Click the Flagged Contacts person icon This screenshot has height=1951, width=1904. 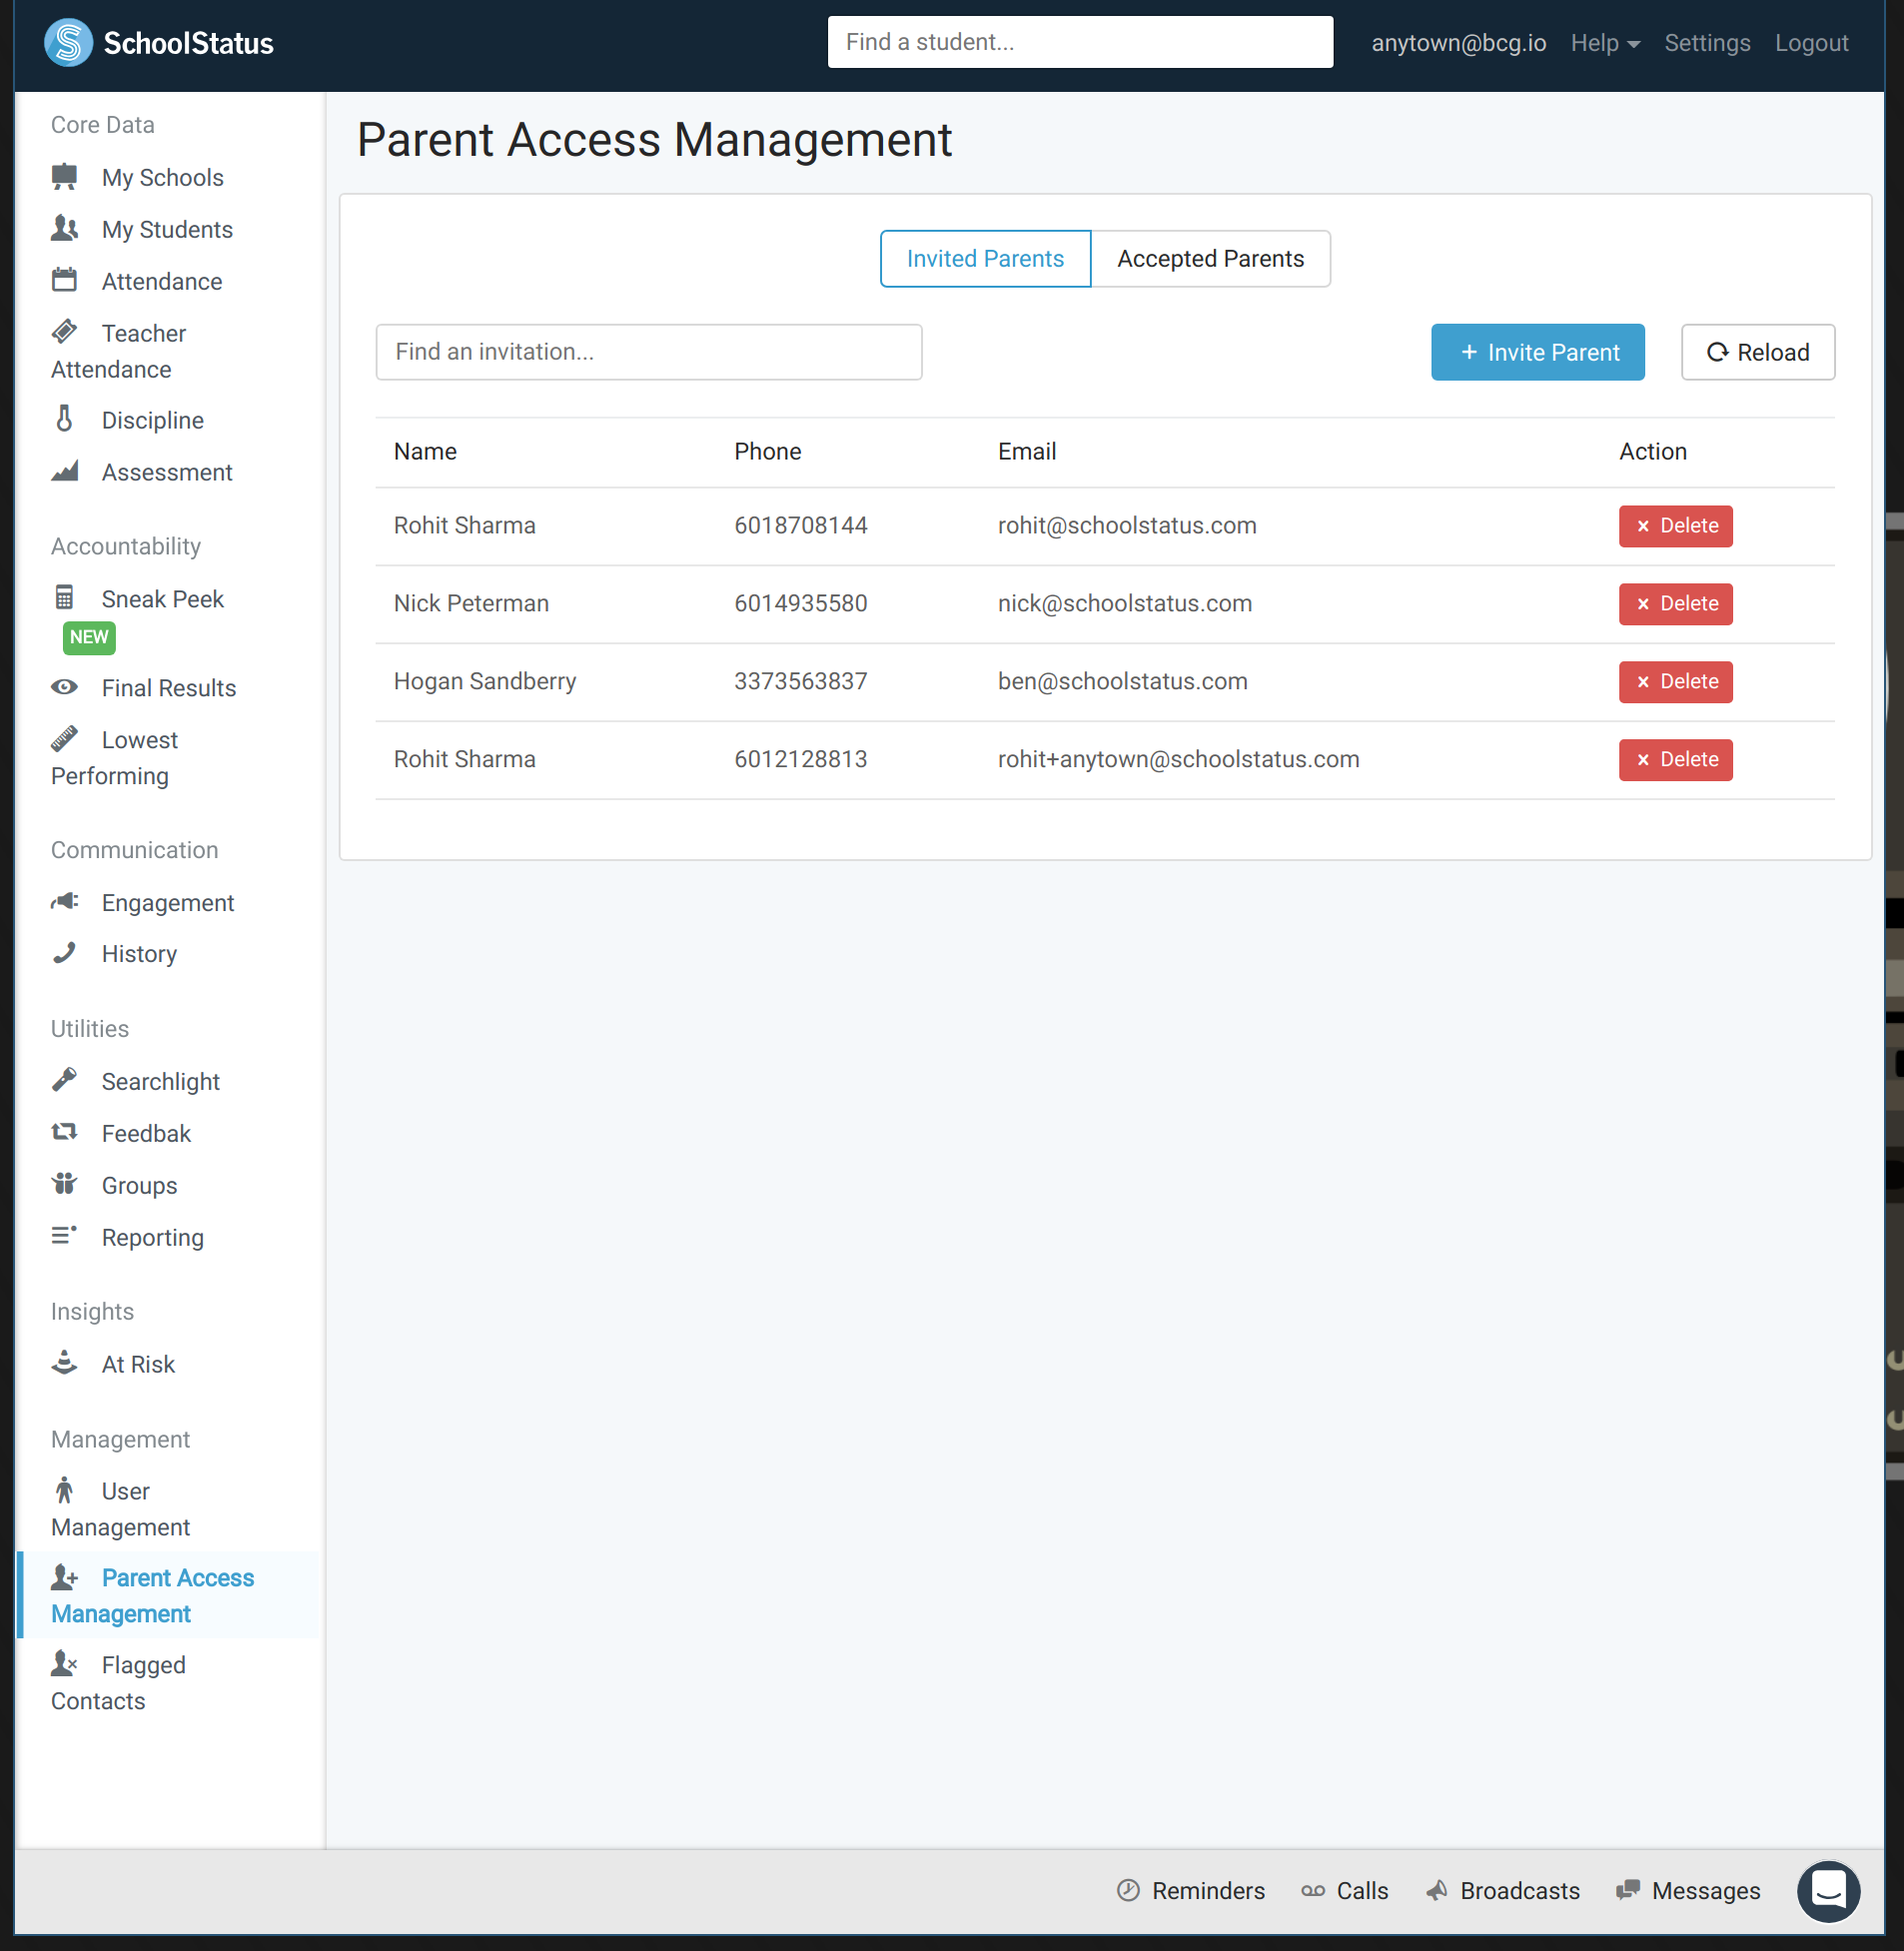(x=65, y=1663)
